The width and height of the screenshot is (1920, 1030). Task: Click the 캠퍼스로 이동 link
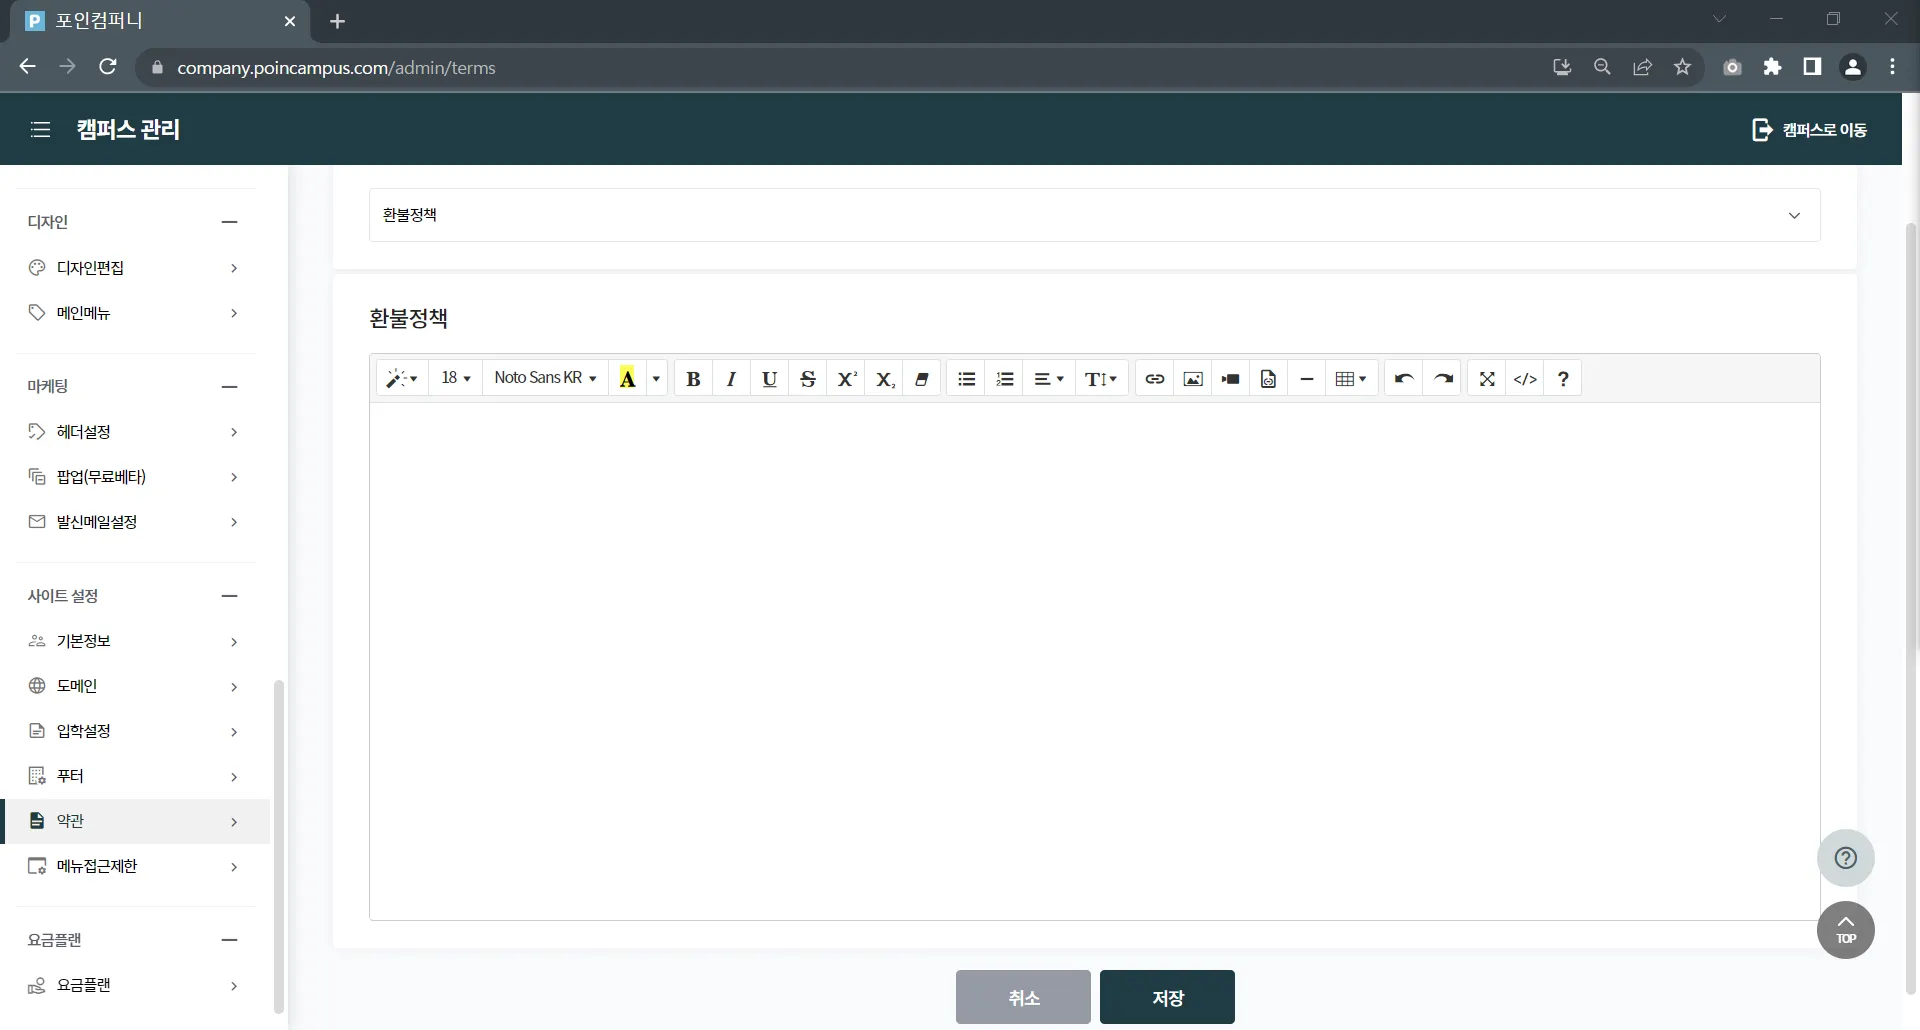[x=1810, y=130]
